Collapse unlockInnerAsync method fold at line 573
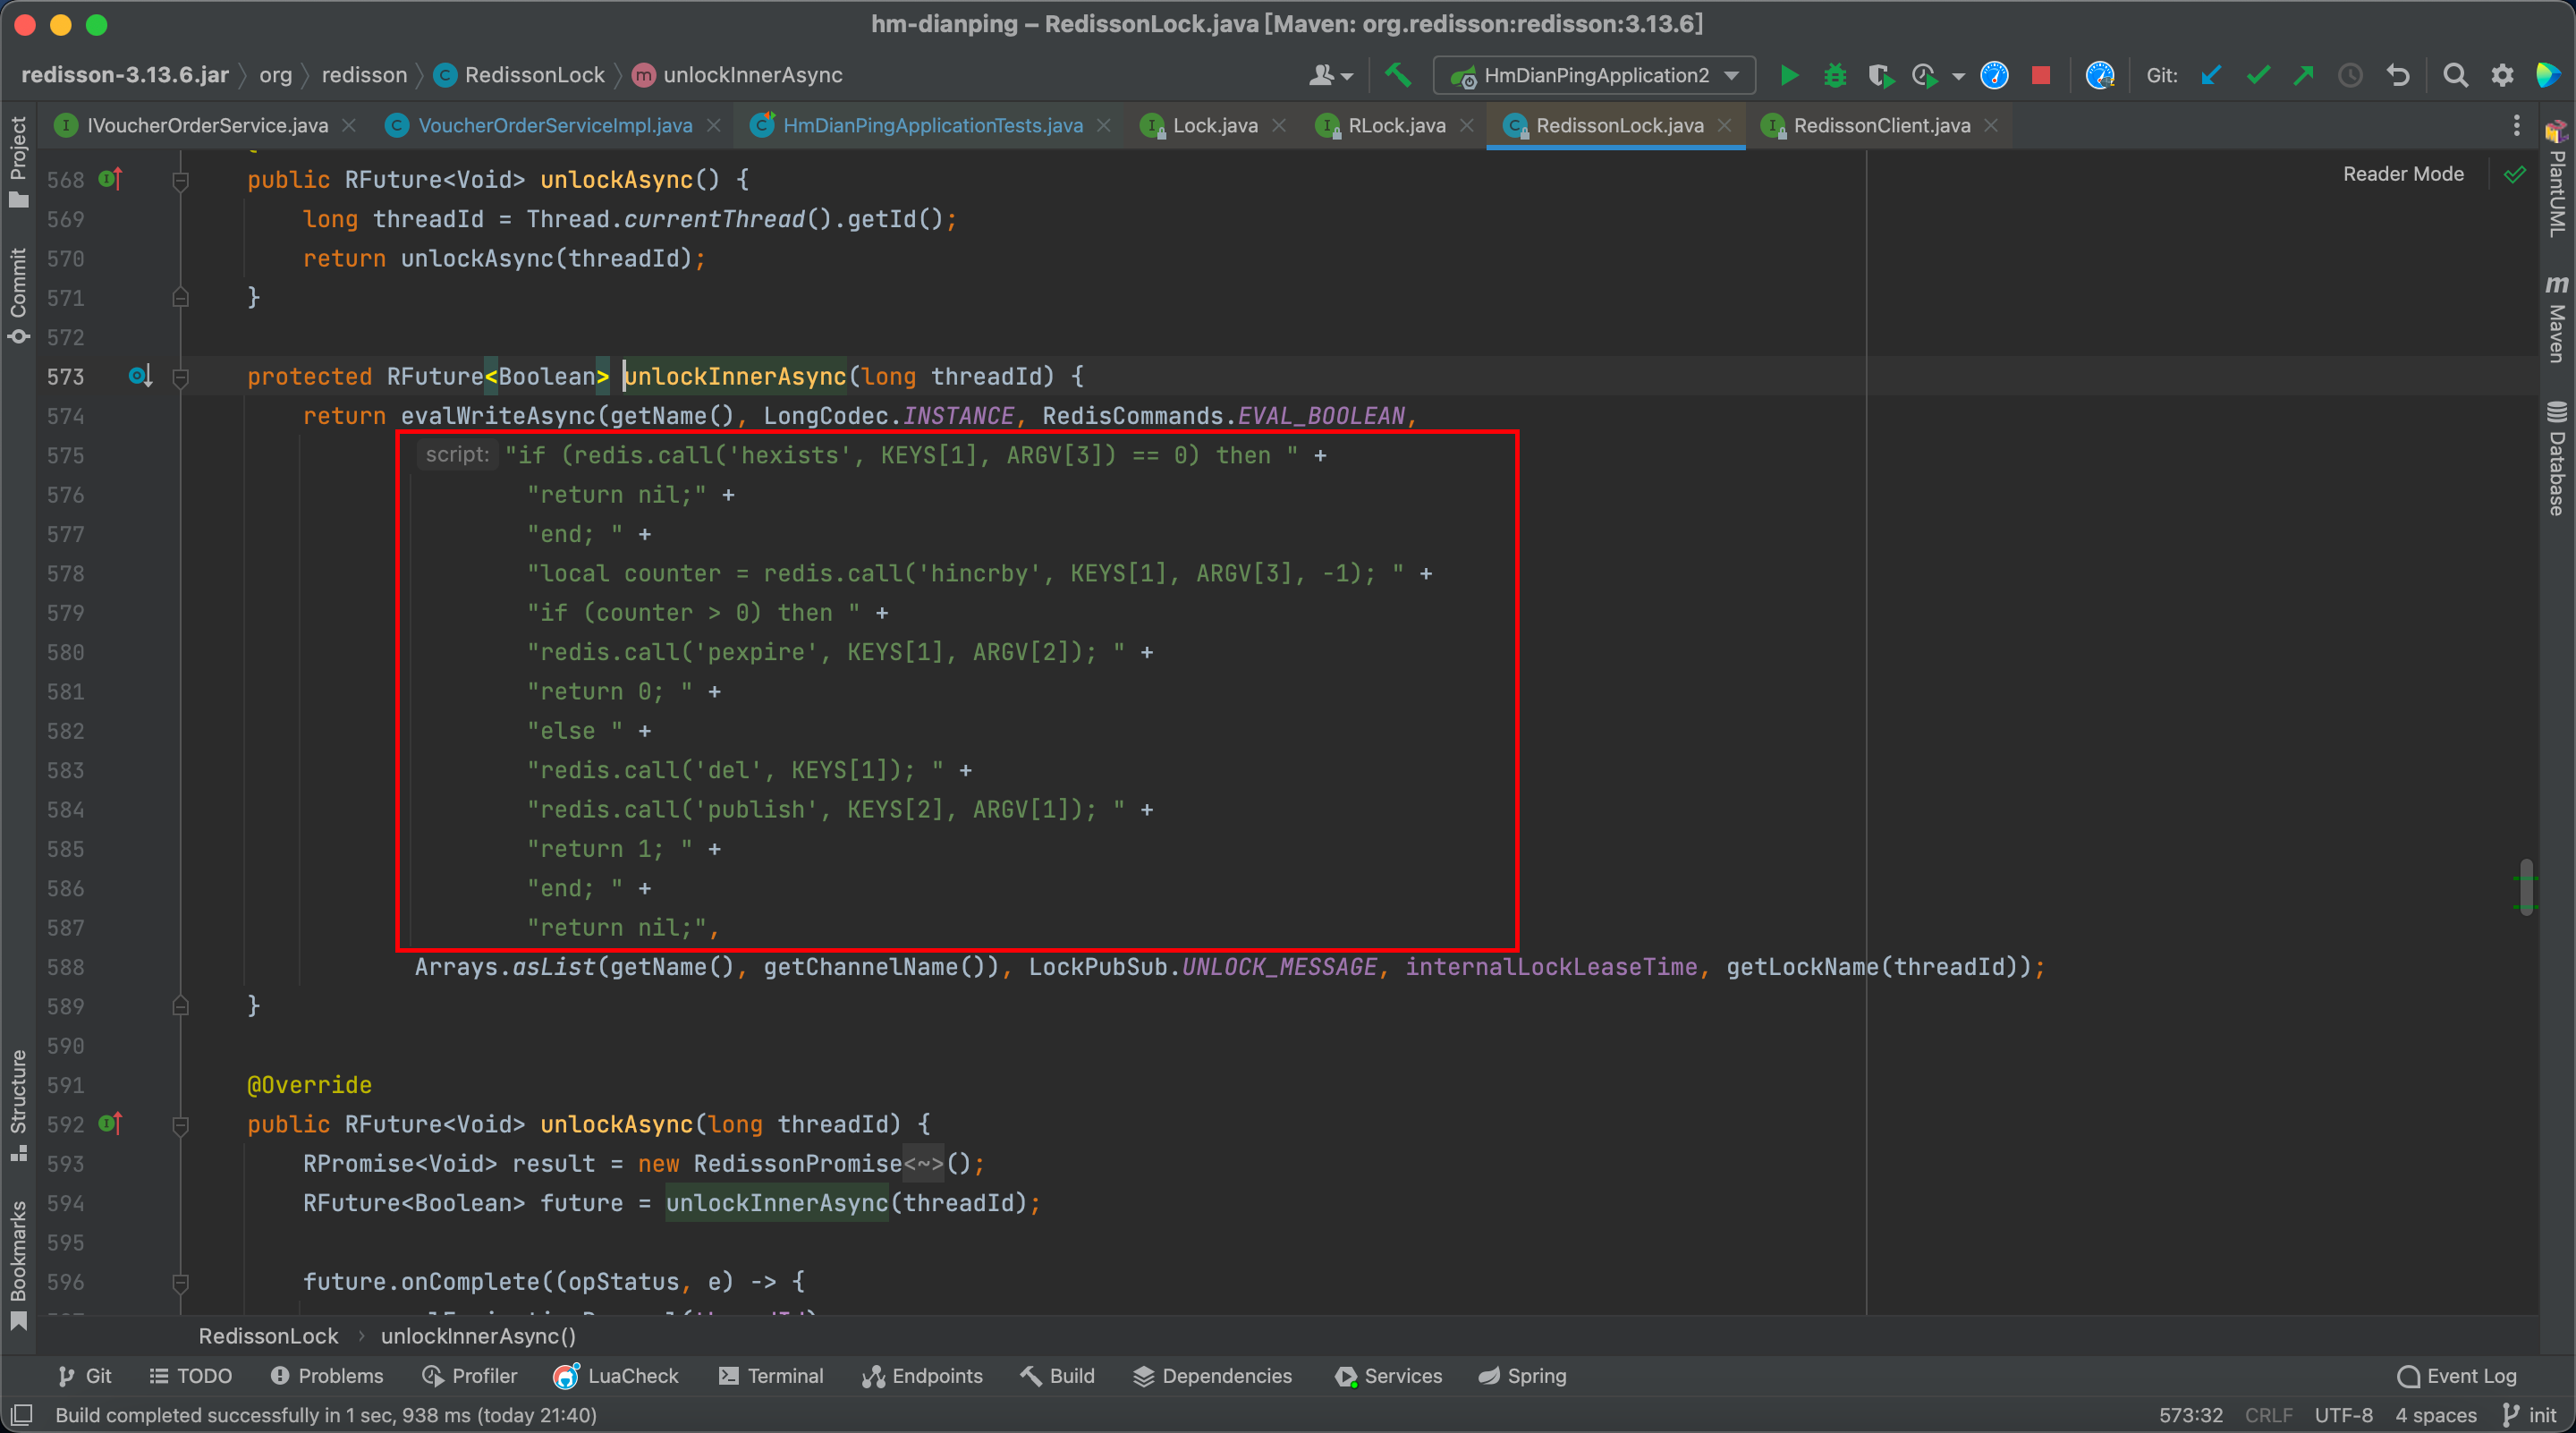This screenshot has height=1433, width=2576. [181, 378]
